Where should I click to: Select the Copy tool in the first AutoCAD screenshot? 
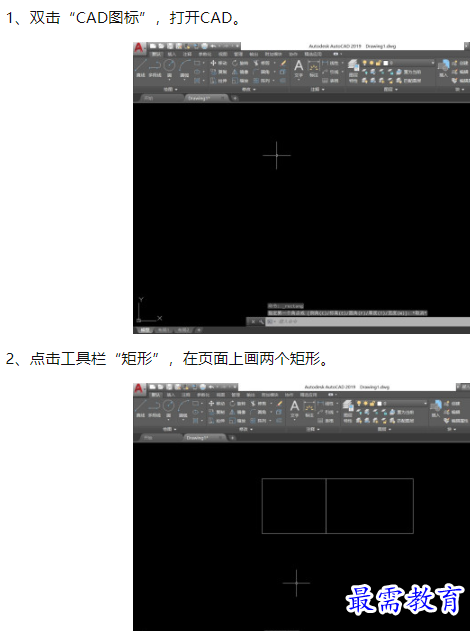[x=219, y=72]
